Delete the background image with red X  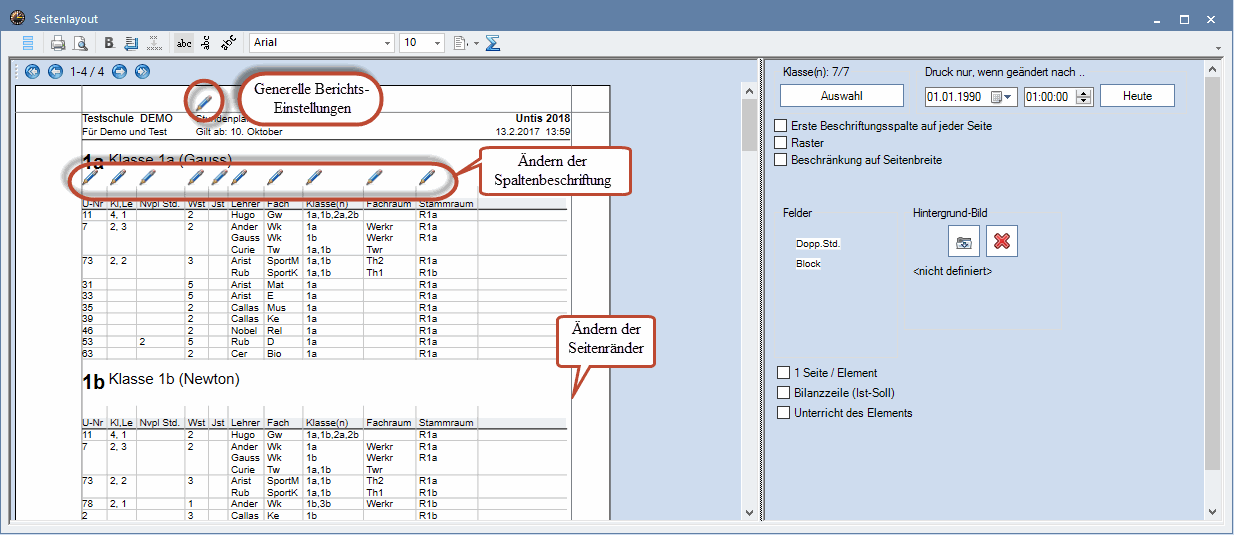tap(1002, 241)
